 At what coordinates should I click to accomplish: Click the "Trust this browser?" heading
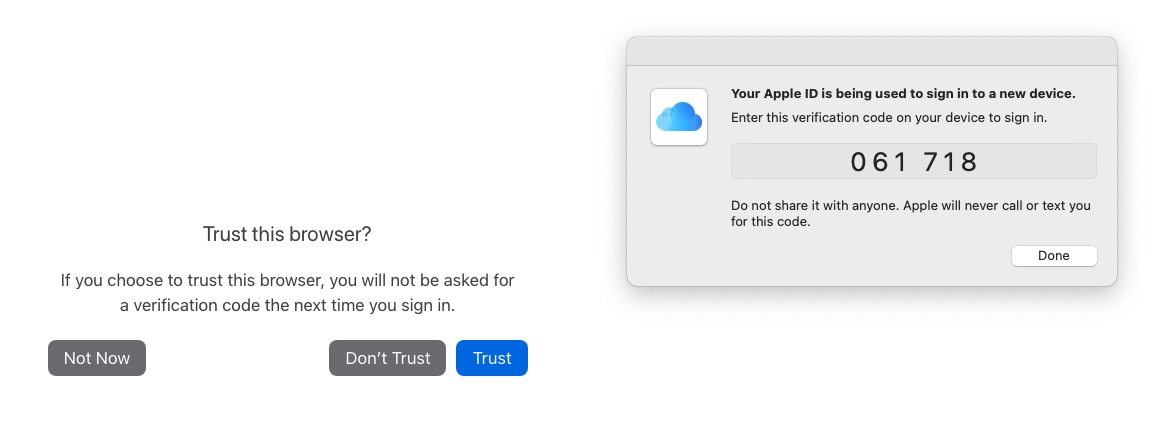pos(287,234)
